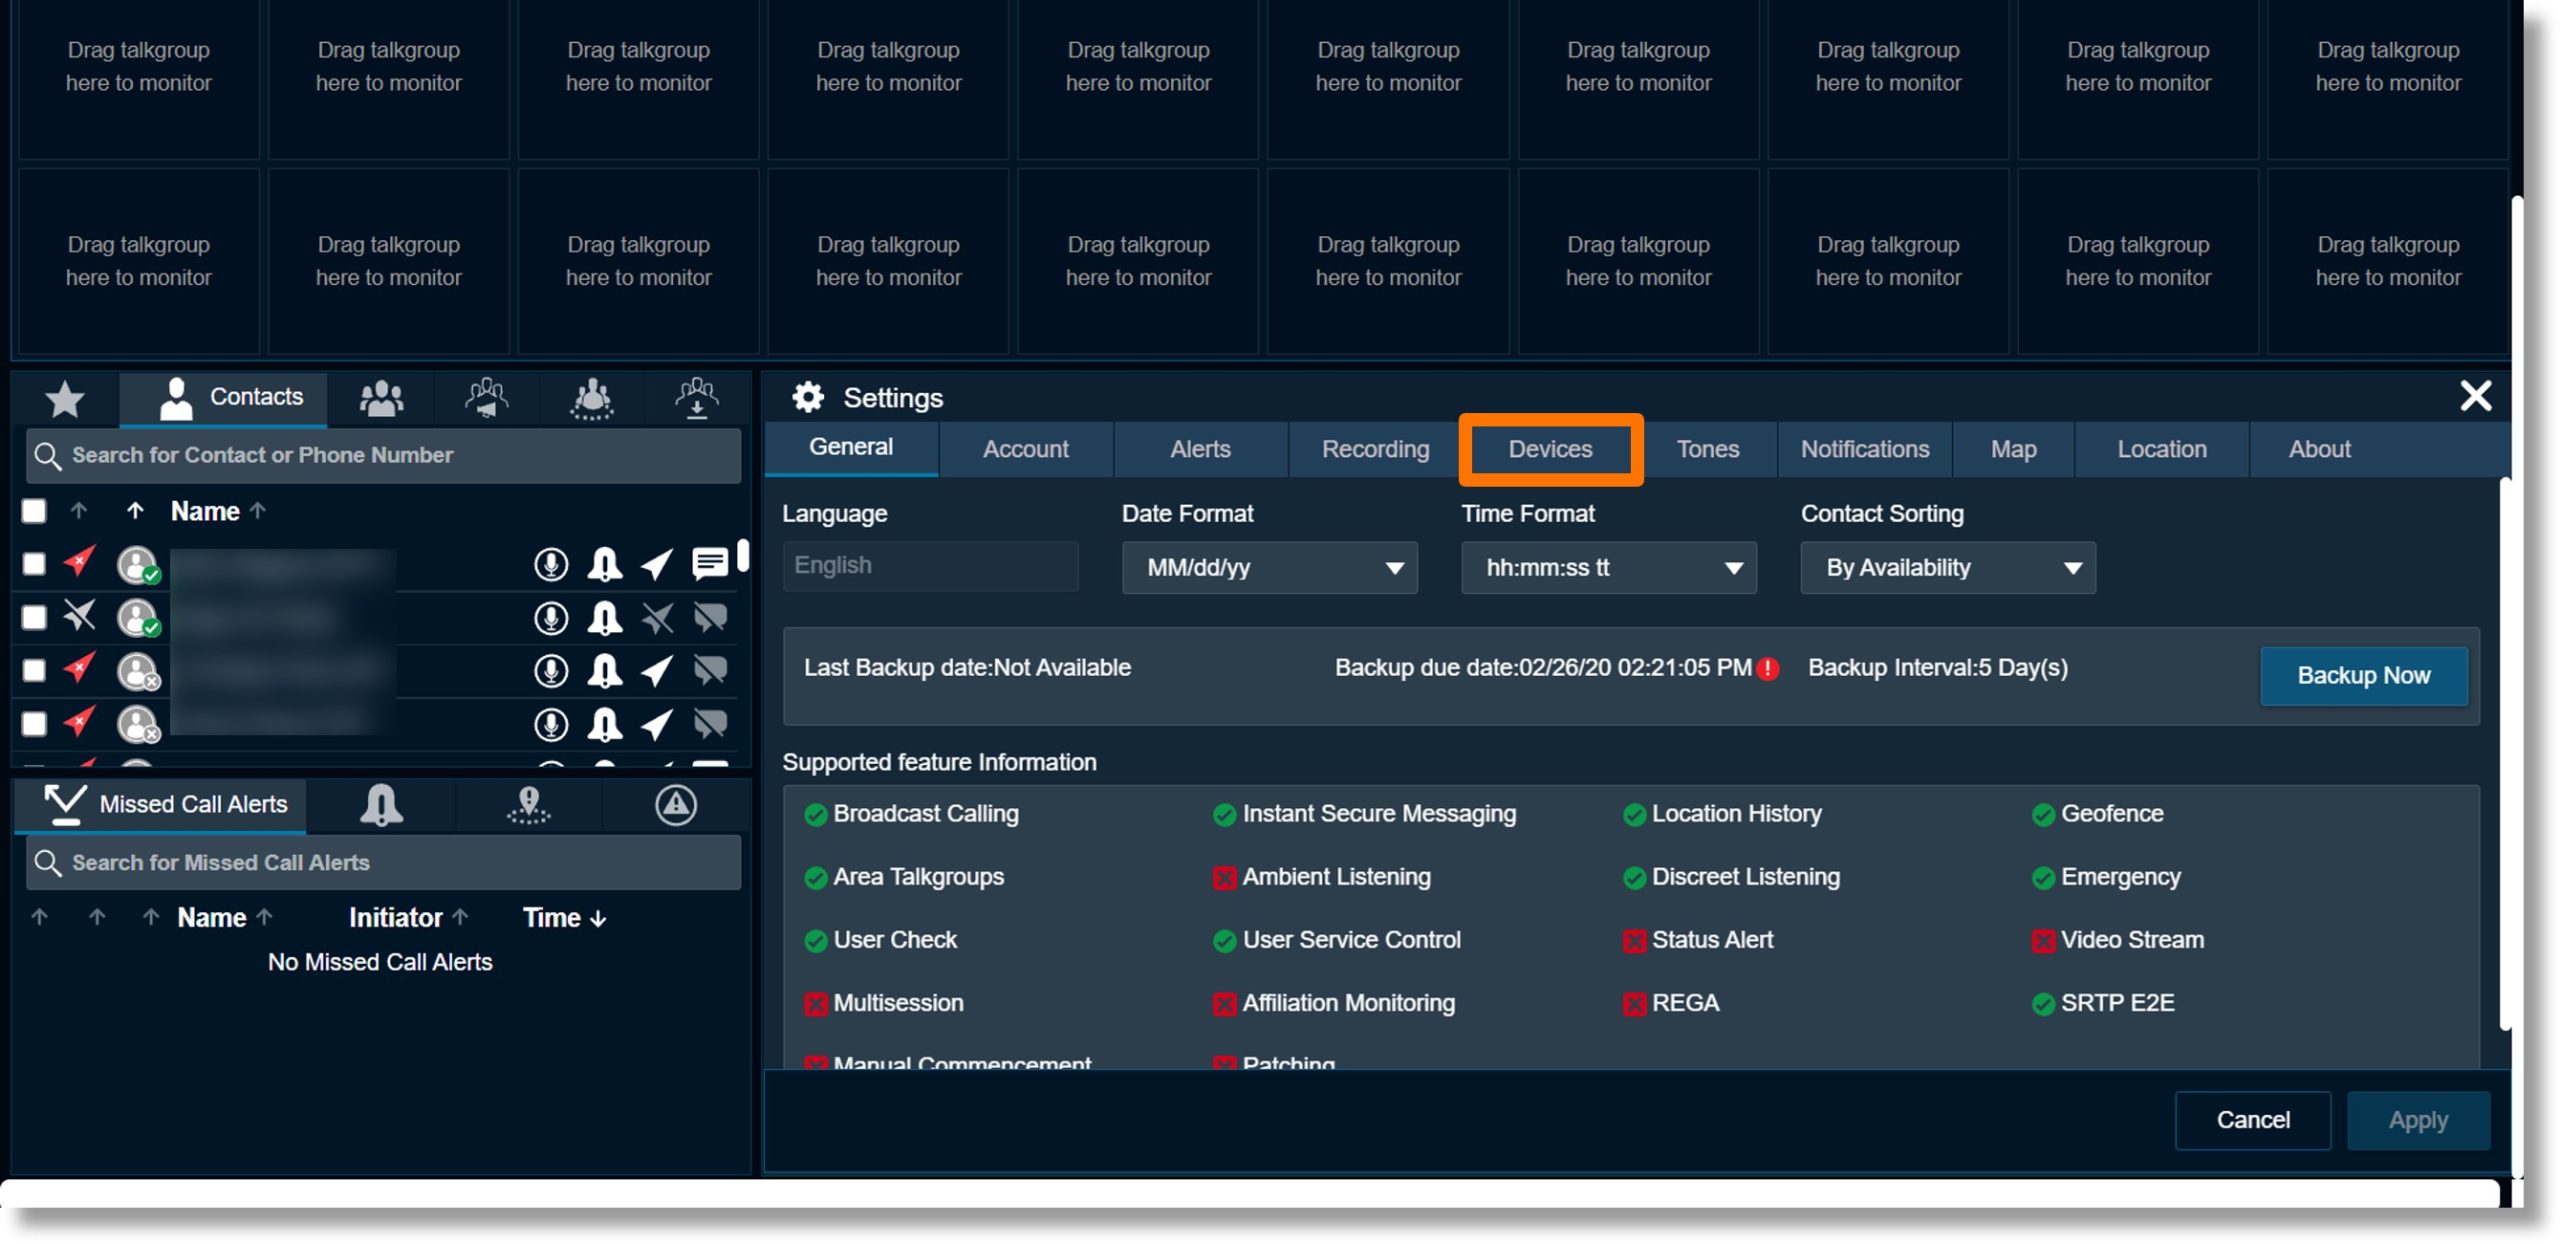Change the Contact Sorting dropdown option
The width and height of the screenshot is (2560, 1244).
point(1944,565)
